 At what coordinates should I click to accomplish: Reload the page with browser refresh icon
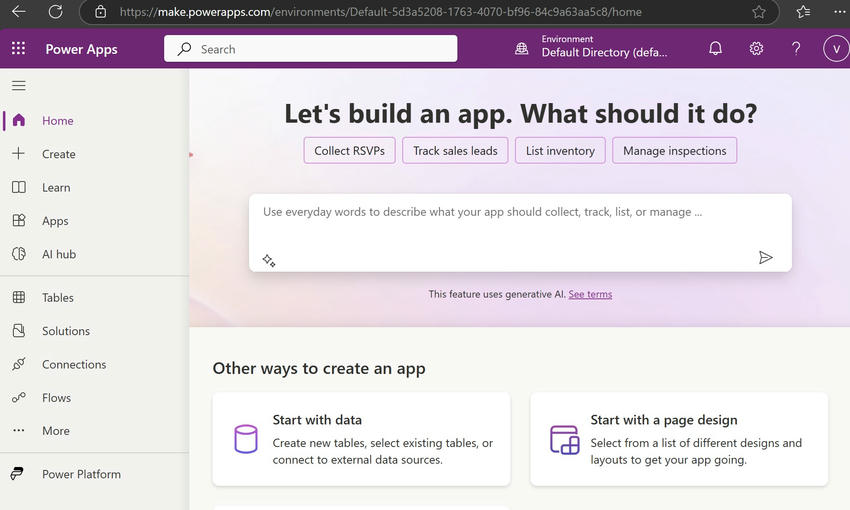click(x=55, y=11)
